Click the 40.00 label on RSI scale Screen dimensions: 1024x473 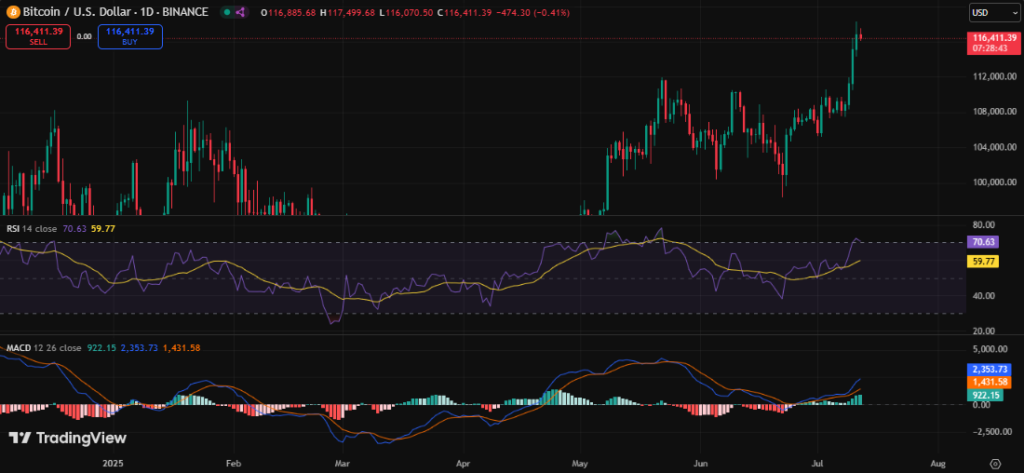pos(982,296)
